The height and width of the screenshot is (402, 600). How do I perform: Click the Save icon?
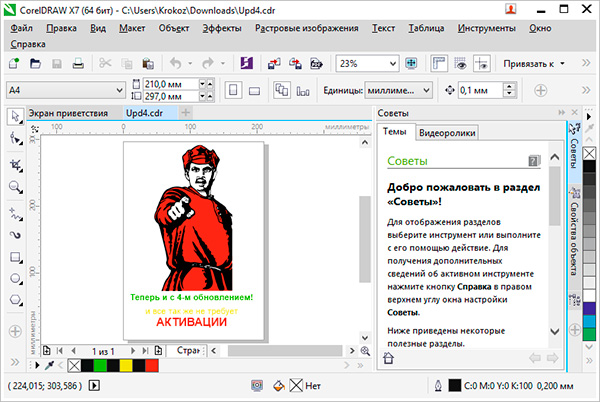click(57, 63)
